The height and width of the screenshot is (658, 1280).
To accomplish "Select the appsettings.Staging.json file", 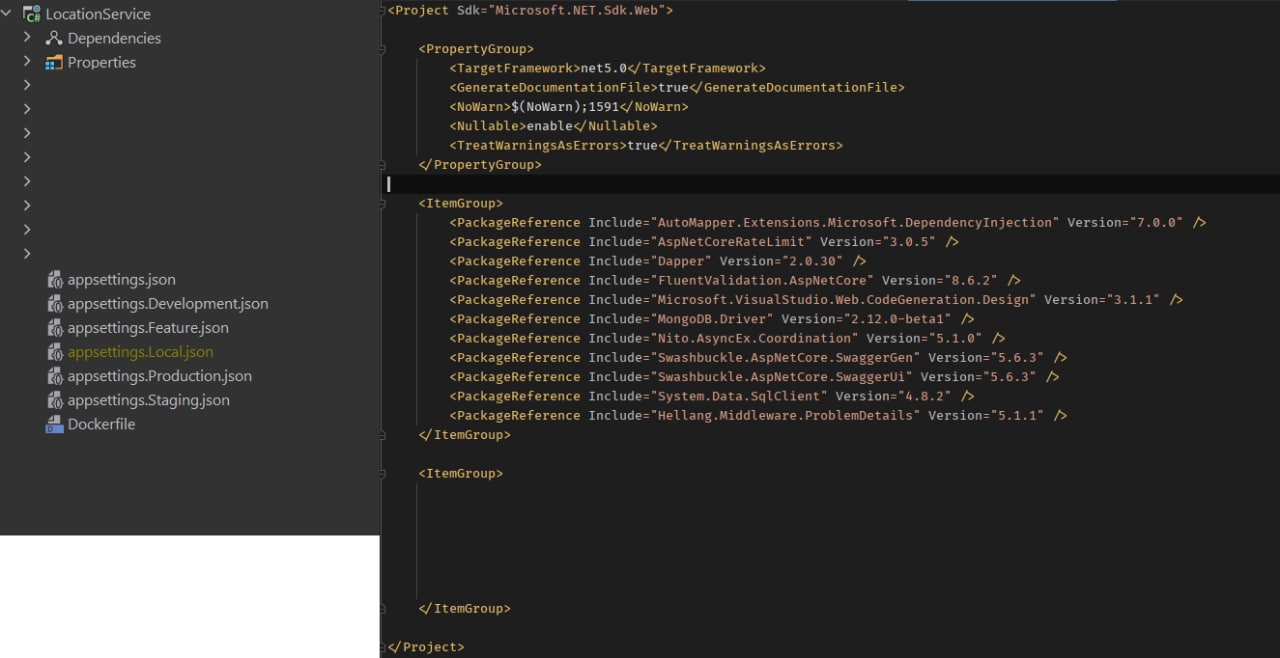I will click(148, 400).
